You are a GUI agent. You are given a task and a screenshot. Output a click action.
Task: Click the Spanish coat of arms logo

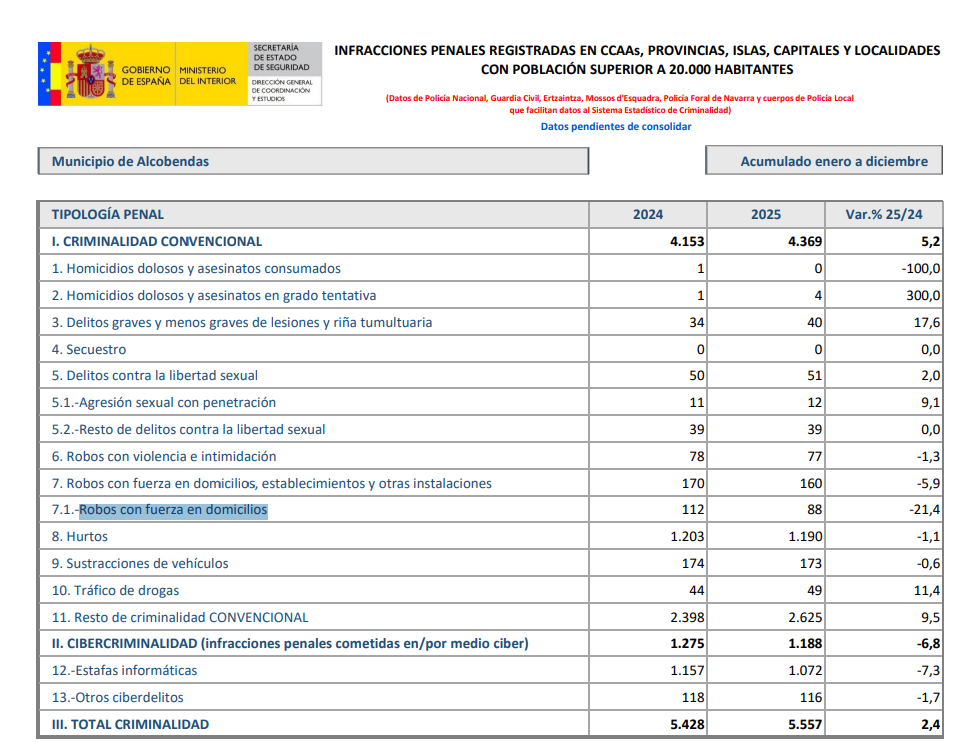coord(91,73)
